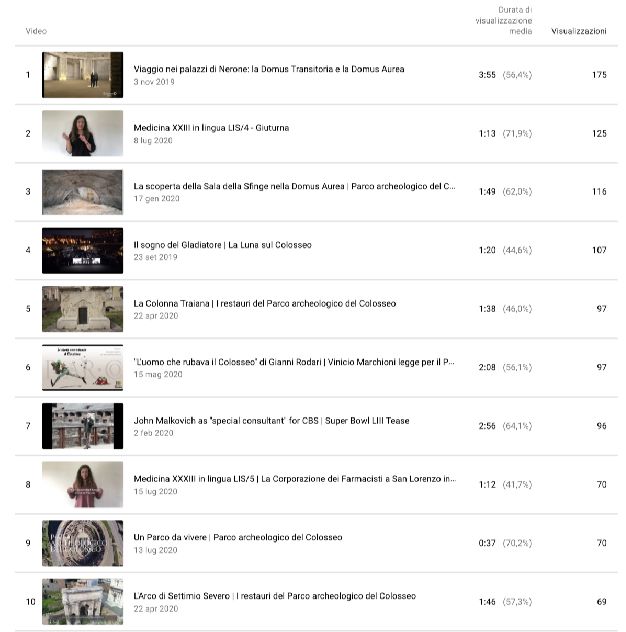Viewport: 626px width, 632px height.
Task: Open the Sala della Sfinge video thumbnail
Action: [x=82, y=192]
